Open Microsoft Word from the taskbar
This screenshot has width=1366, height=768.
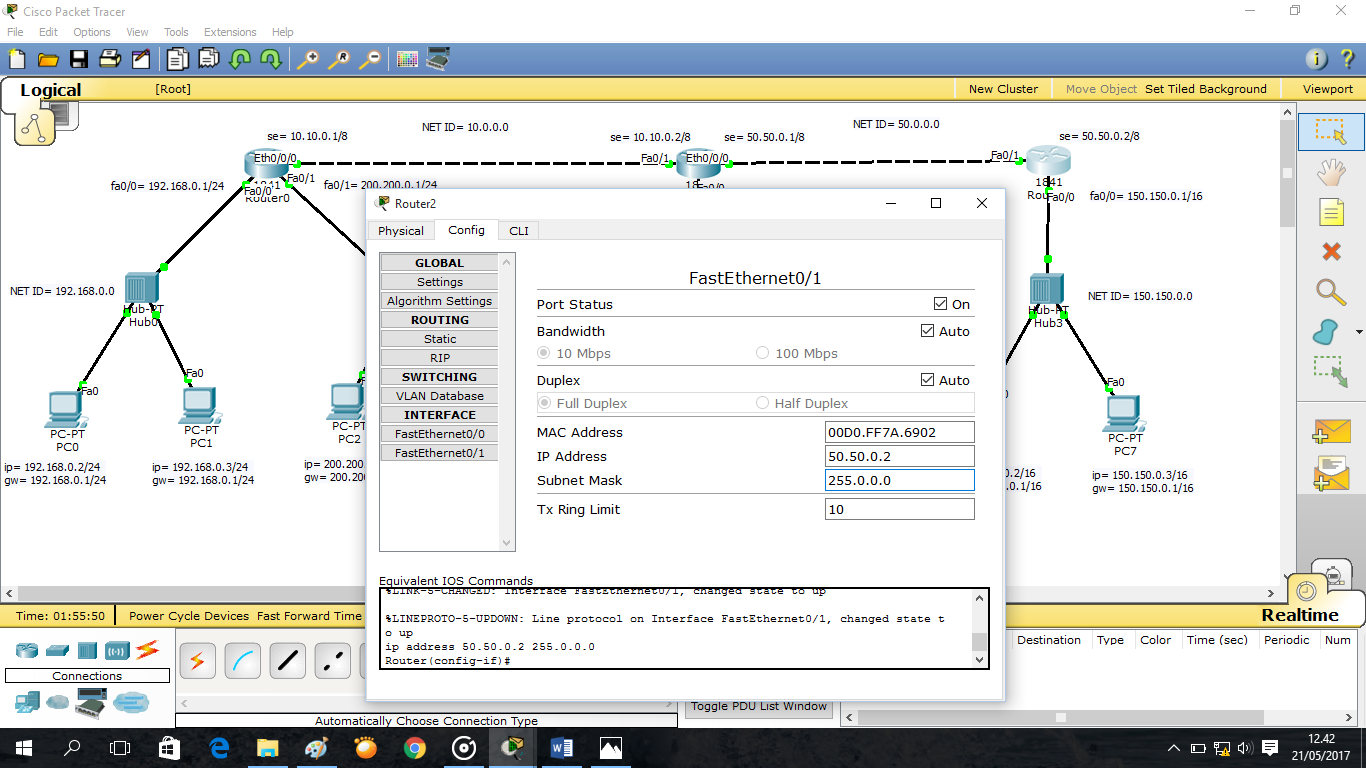pyautogui.click(x=560, y=747)
